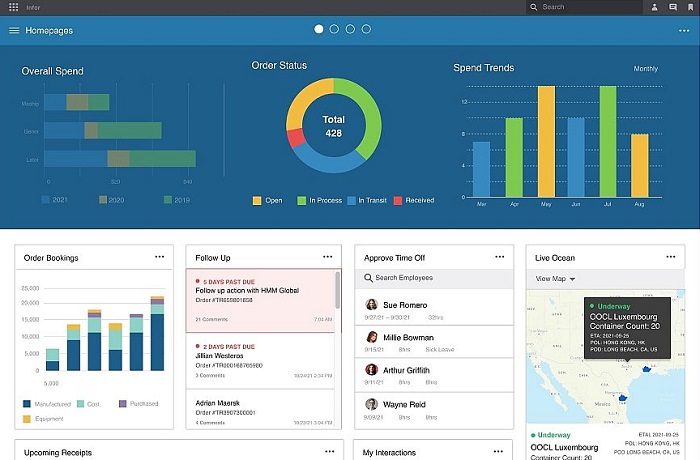
Task: Click Millie Bowman's avatar
Action: [371, 337]
